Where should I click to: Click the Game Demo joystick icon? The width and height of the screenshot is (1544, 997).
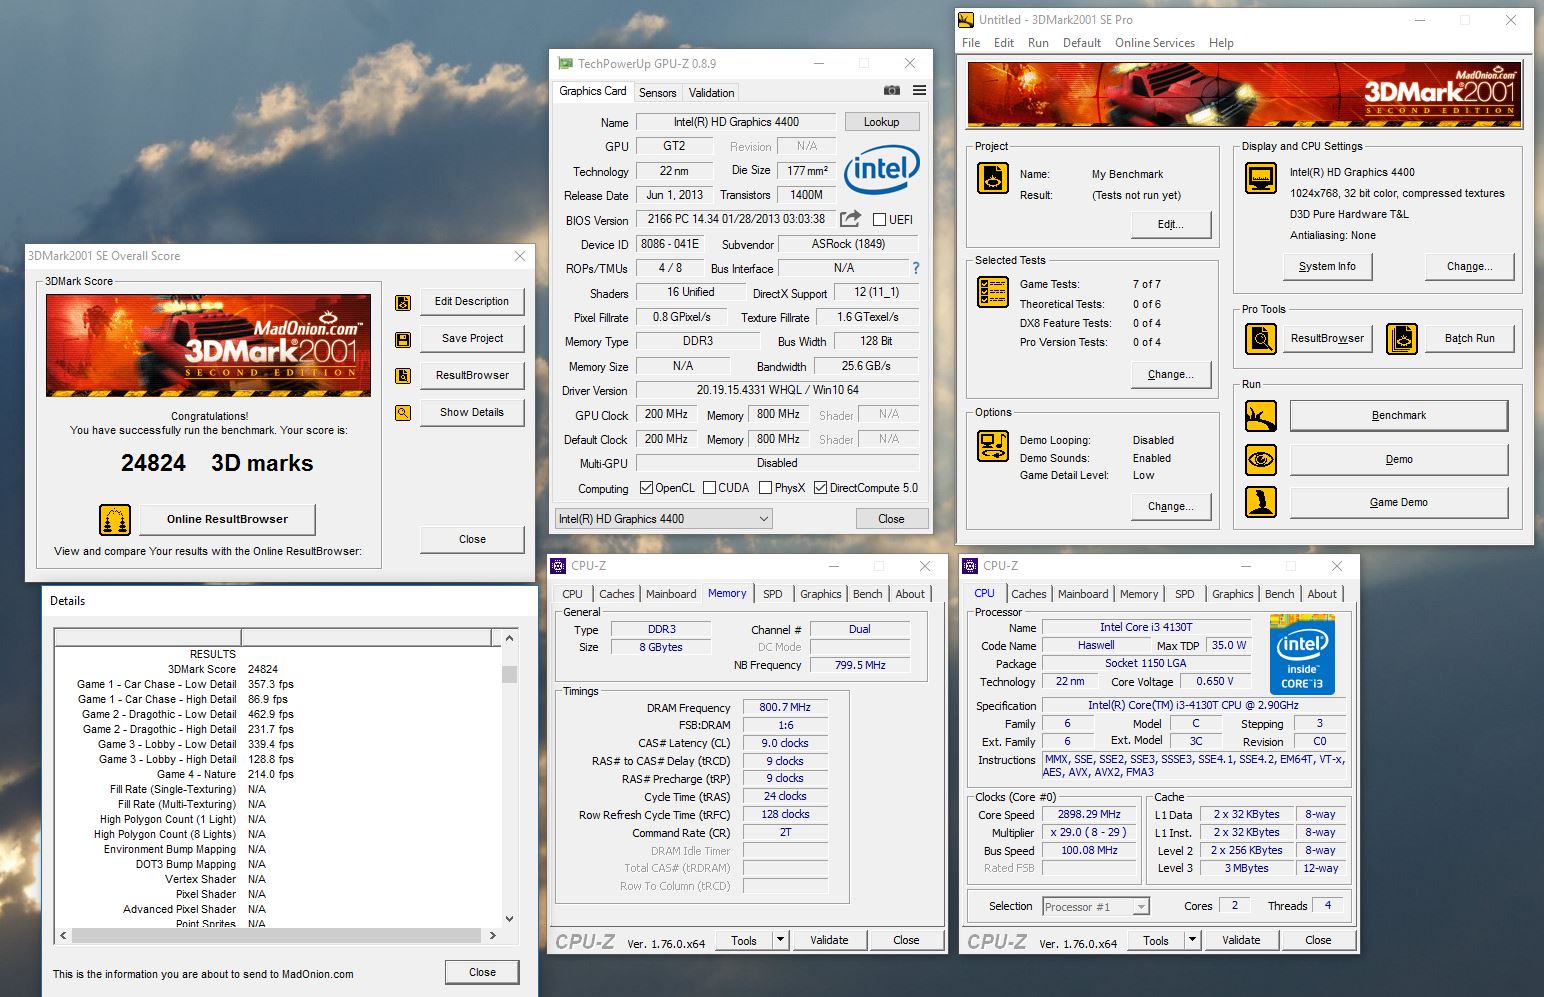pos(1261,502)
